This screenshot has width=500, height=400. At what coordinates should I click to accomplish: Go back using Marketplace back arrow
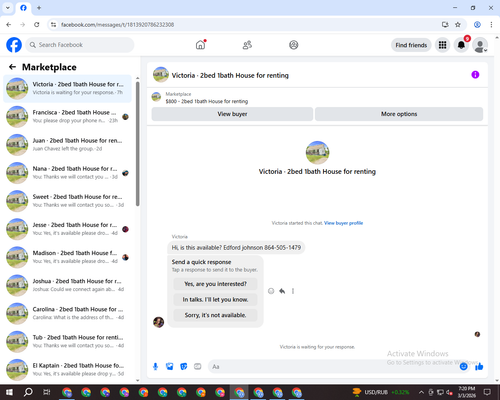(12, 67)
